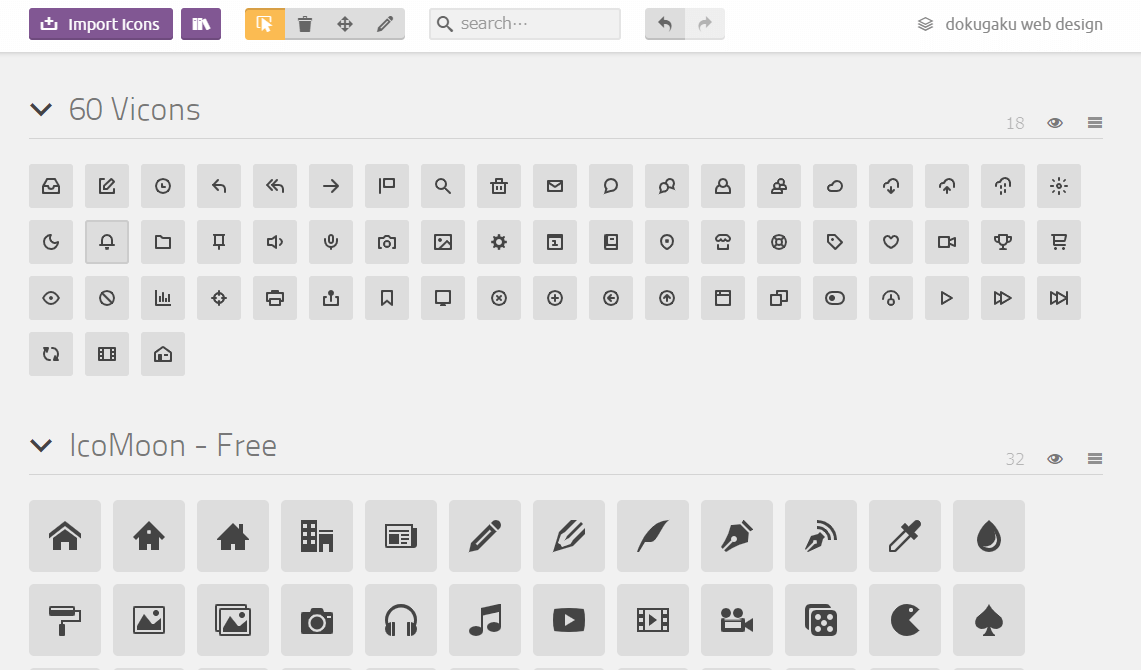Choose the flag icon in 60 Vicons
This screenshot has height=670, width=1141.
tap(387, 186)
